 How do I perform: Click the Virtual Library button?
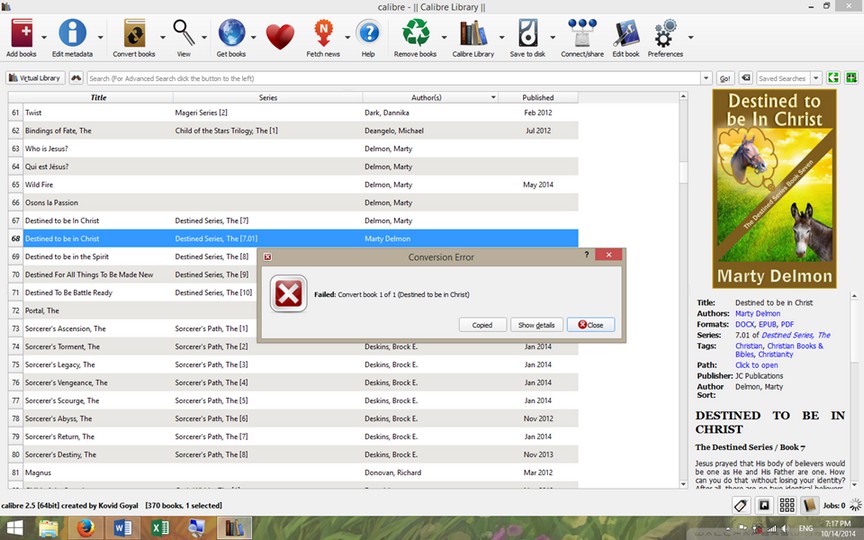(35, 78)
